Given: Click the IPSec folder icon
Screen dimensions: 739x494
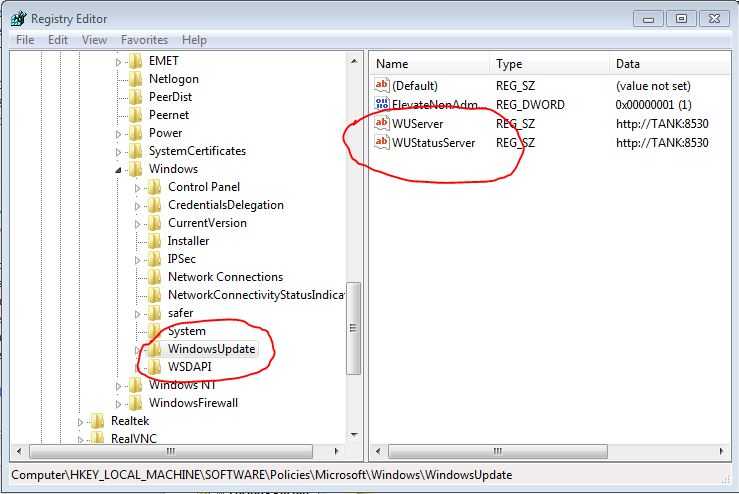Looking at the screenshot, I should (155, 259).
